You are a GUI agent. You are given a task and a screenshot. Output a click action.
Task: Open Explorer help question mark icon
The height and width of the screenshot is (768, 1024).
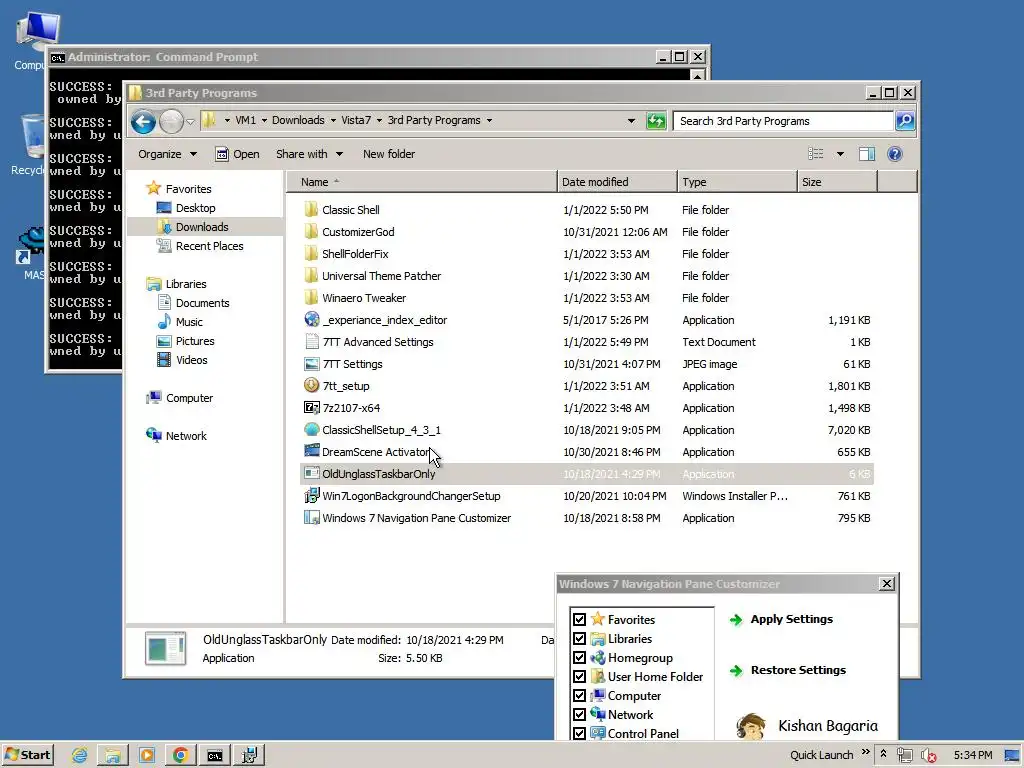click(895, 154)
